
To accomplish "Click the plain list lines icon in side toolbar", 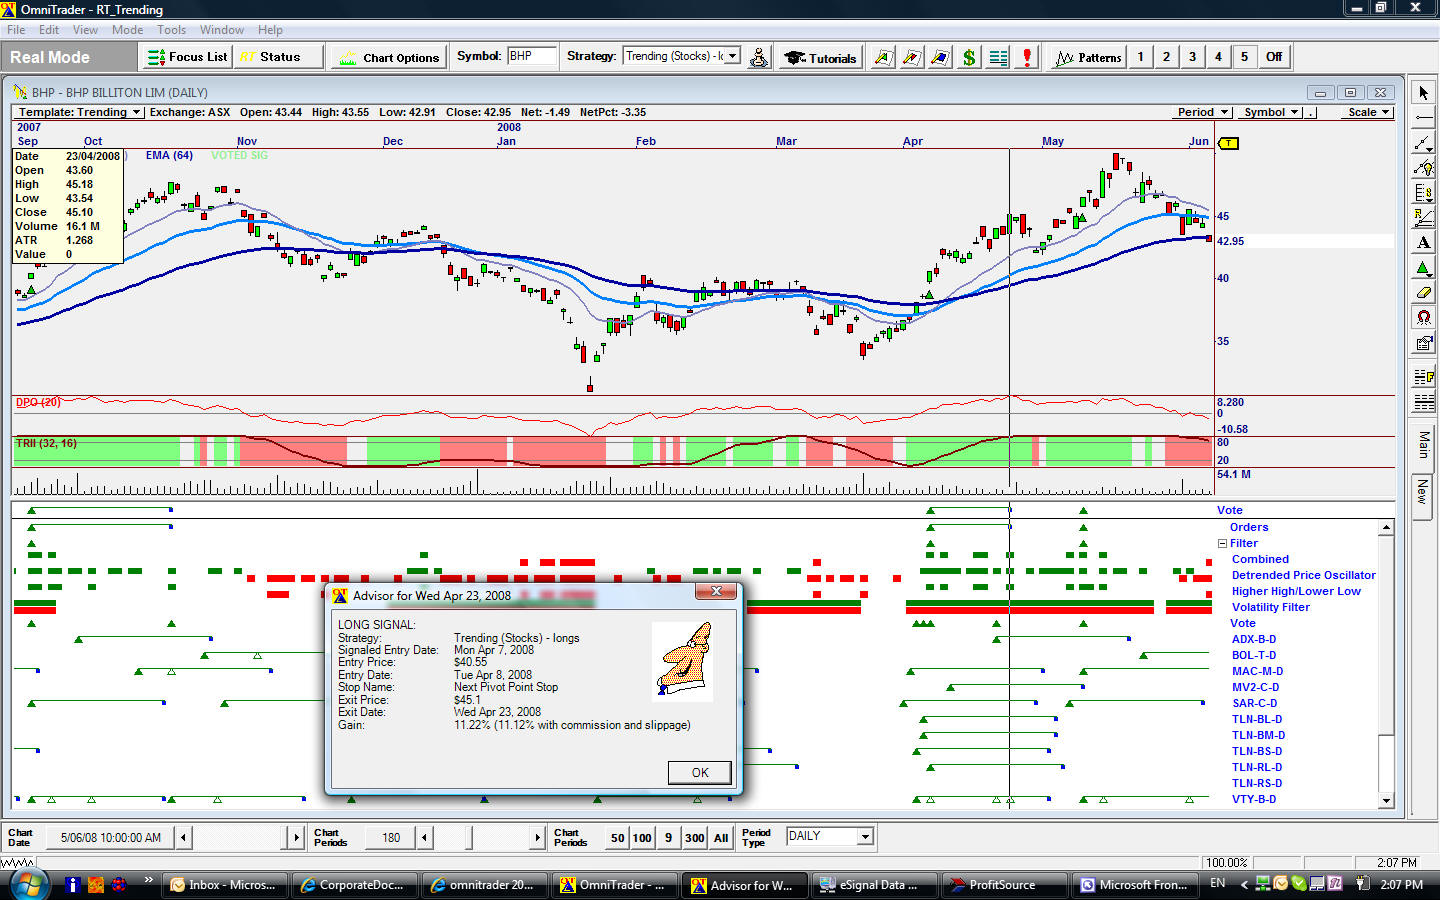I will pyautogui.click(x=1423, y=403).
